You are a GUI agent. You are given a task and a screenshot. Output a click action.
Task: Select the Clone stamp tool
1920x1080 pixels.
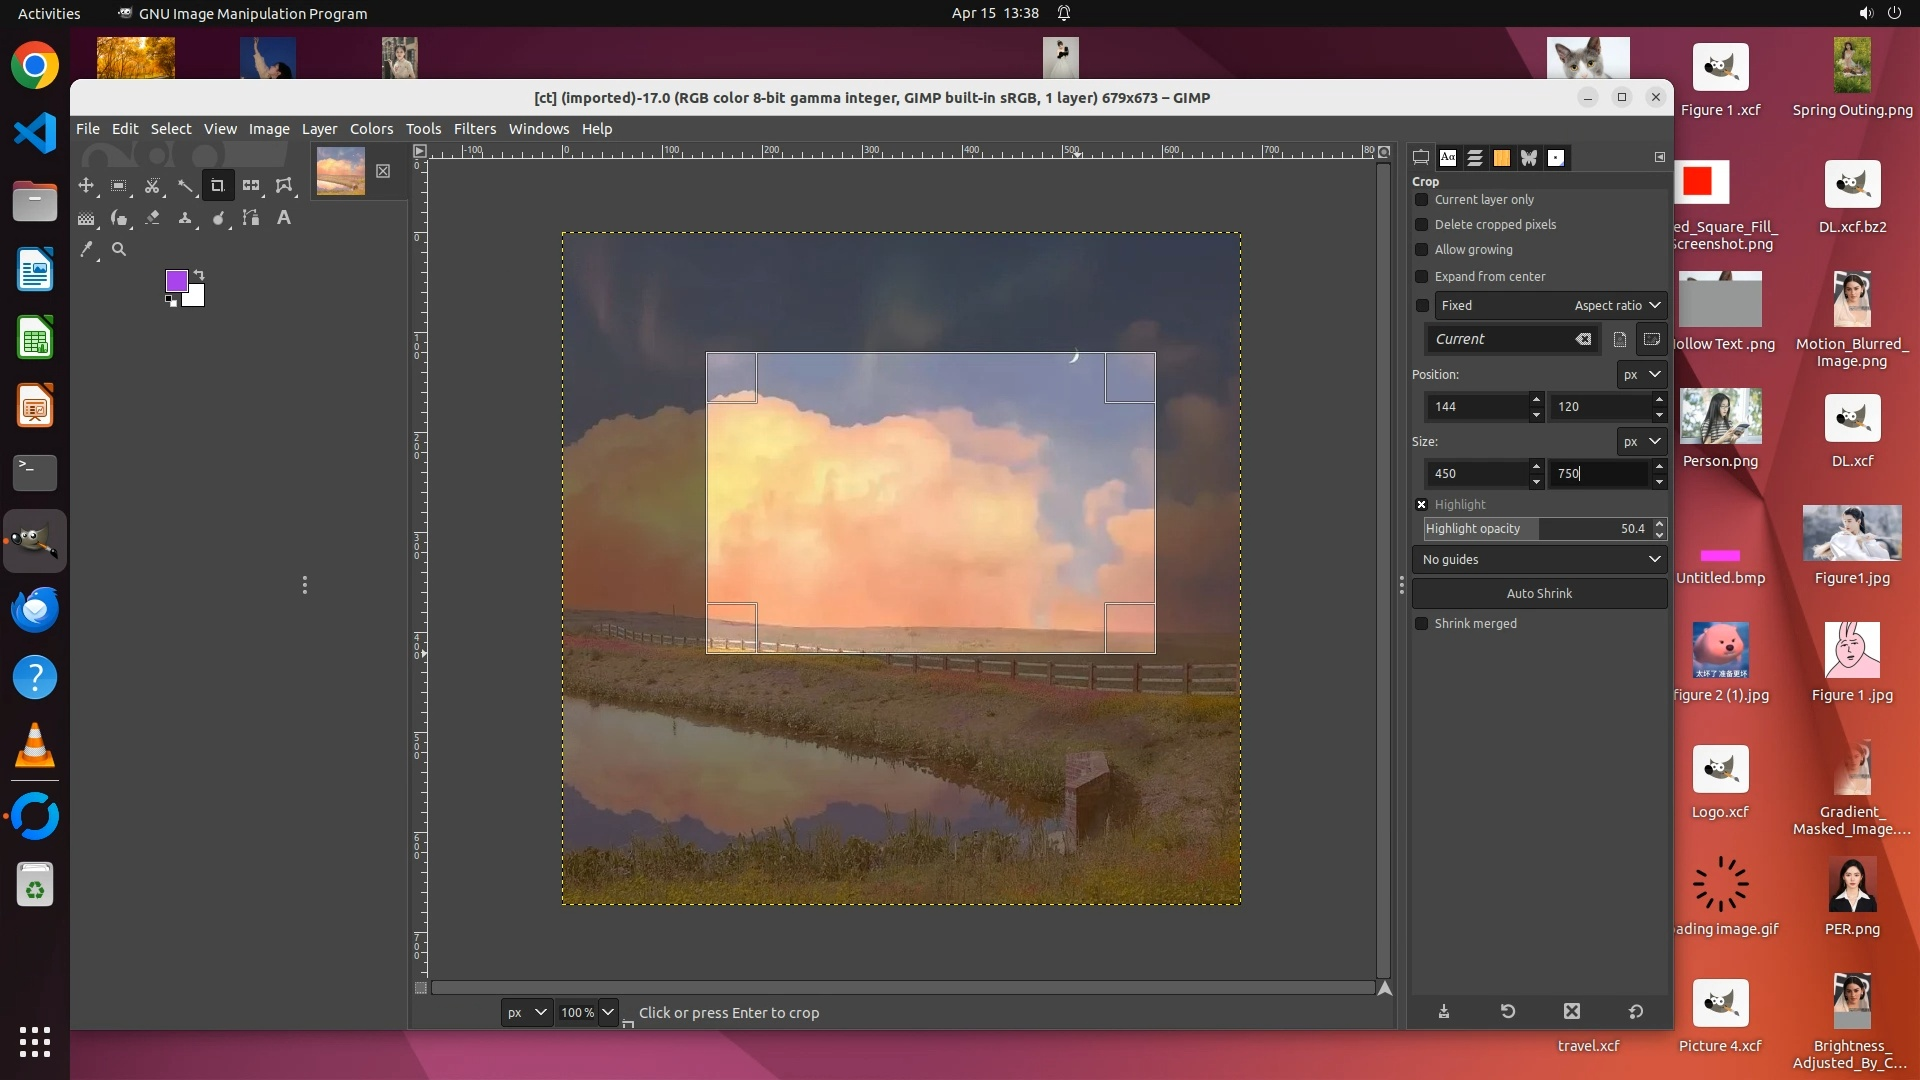pos(185,217)
